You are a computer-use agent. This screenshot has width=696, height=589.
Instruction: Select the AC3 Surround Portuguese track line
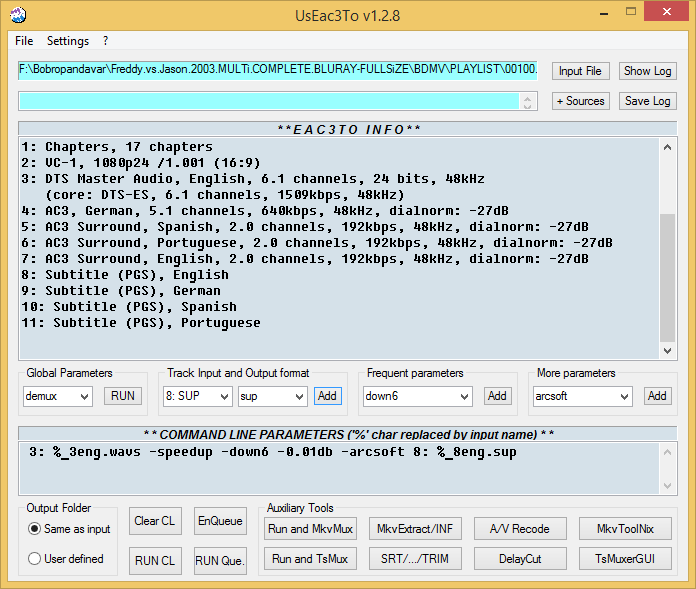pyautogui.click(x=317, y=243)
